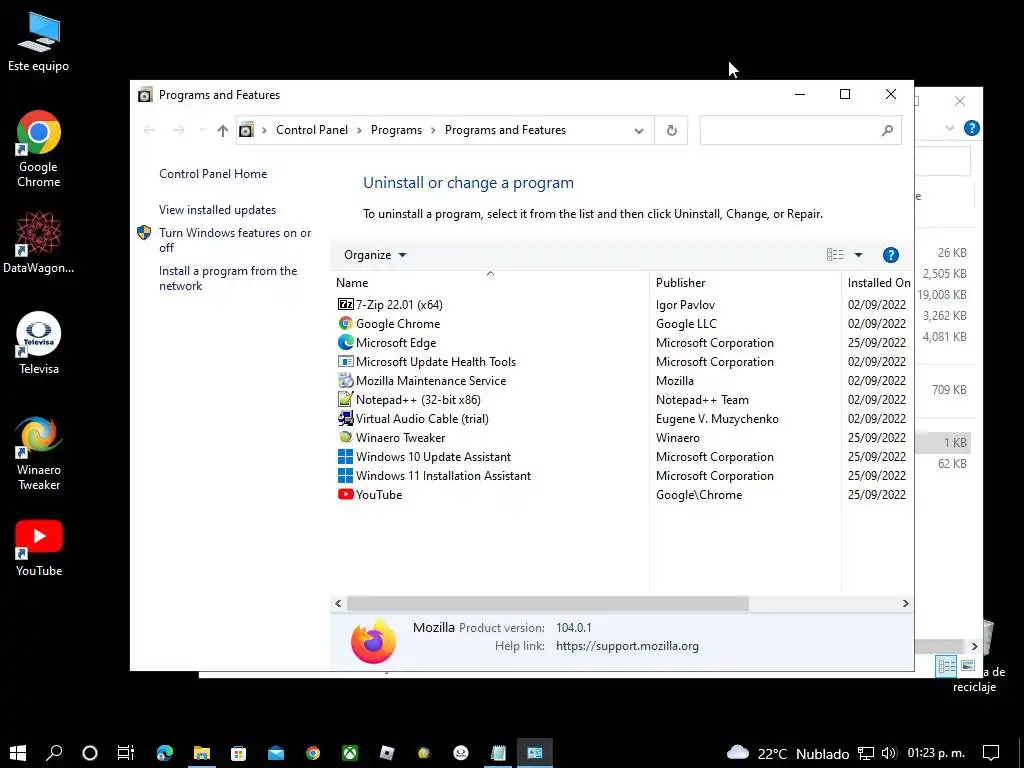
Task: Open the Mail app from the taskbar
Action: tap(276, 753)
